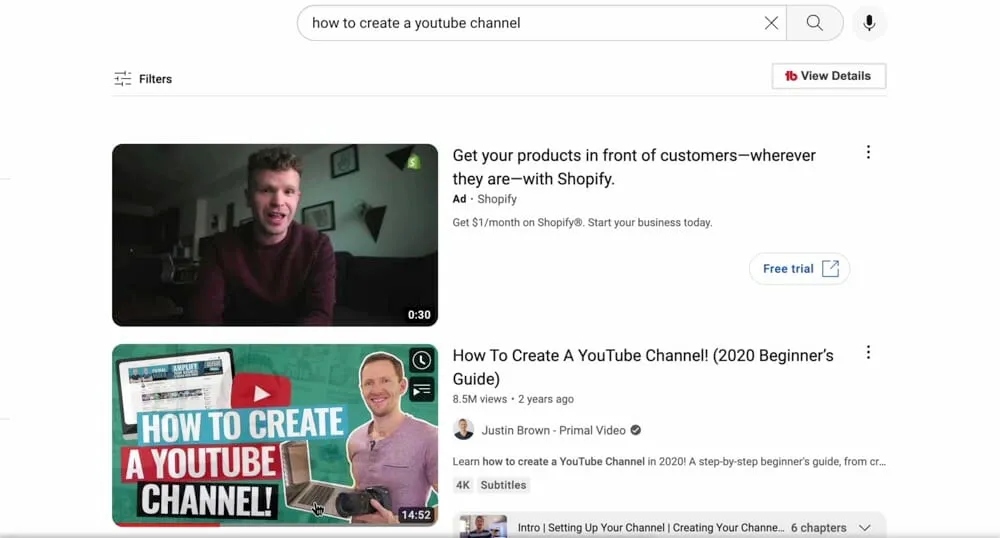Visit Justin Brown - Primal Video channel
This screenshot has width=1000, height=538.
click(553, 430)
